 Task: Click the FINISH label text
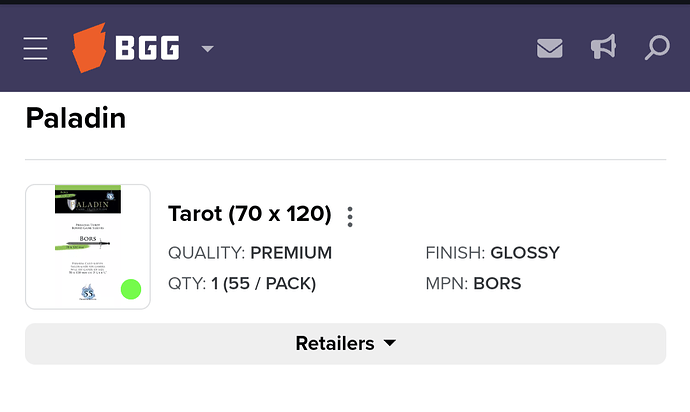click(455, 253)
